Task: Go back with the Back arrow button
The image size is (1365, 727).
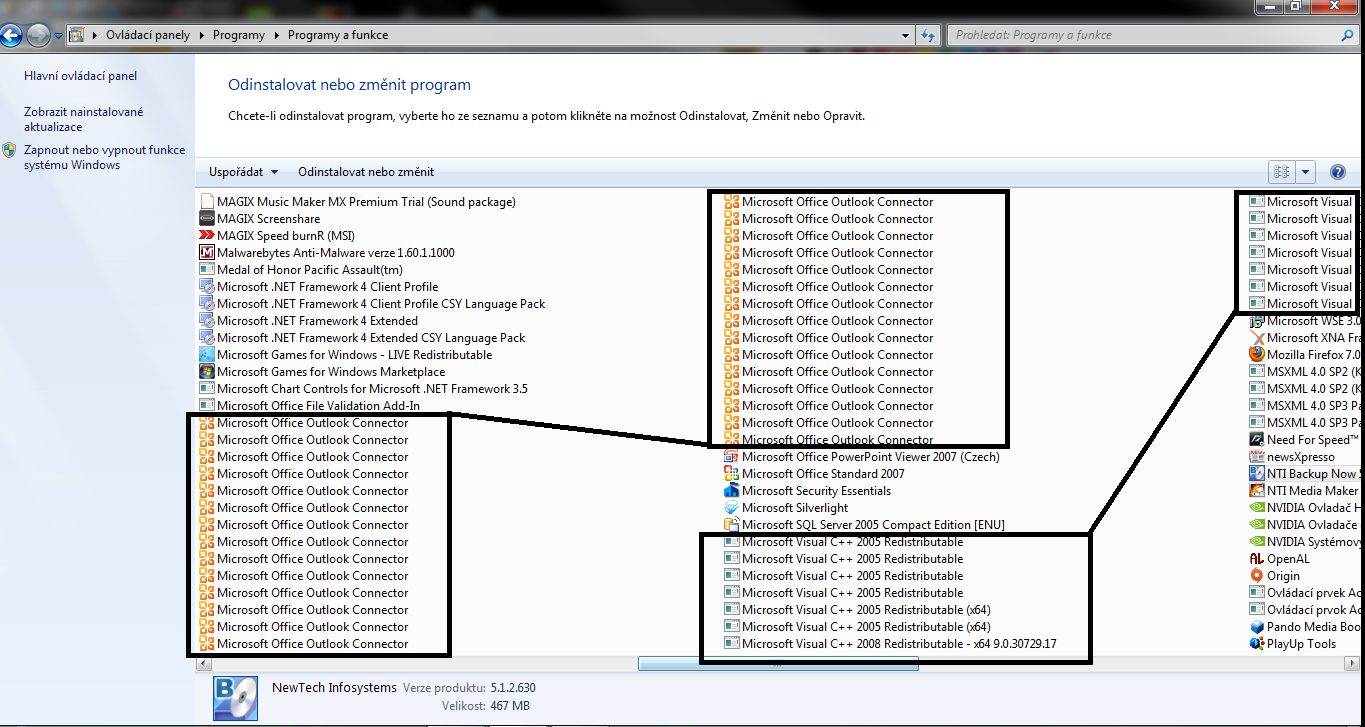Action: [11, 36]
